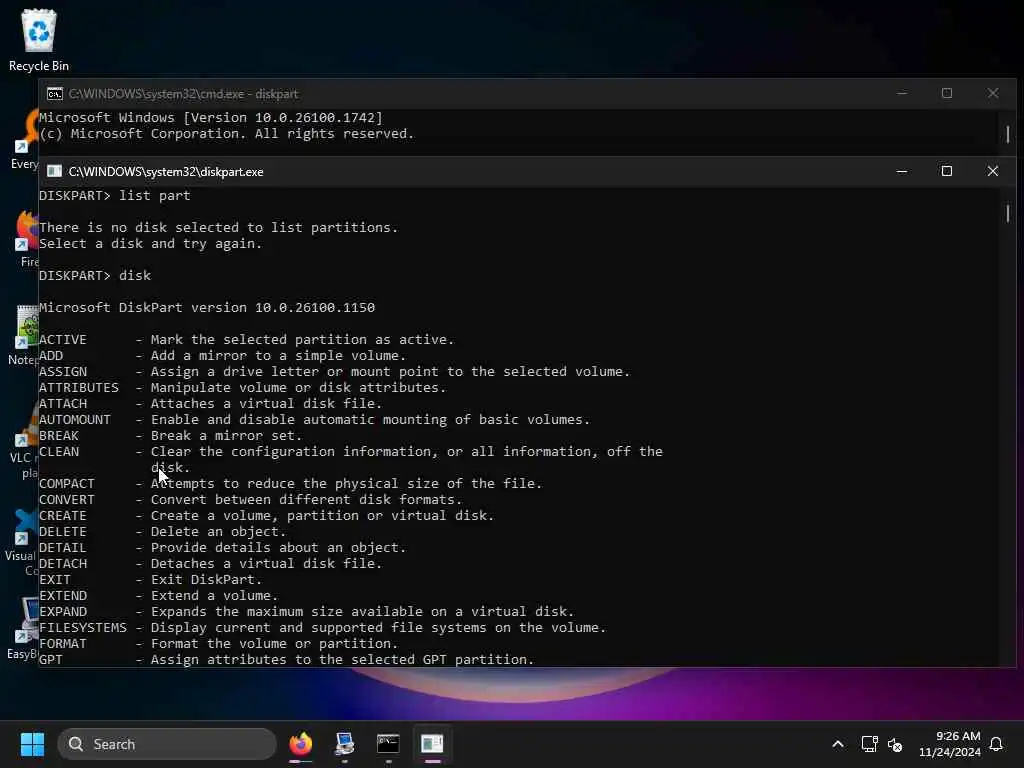The width and height of the screenshot is (1024, 768).
Task: Click the ATTRIBUTES command row
Action: coord(242,387)
